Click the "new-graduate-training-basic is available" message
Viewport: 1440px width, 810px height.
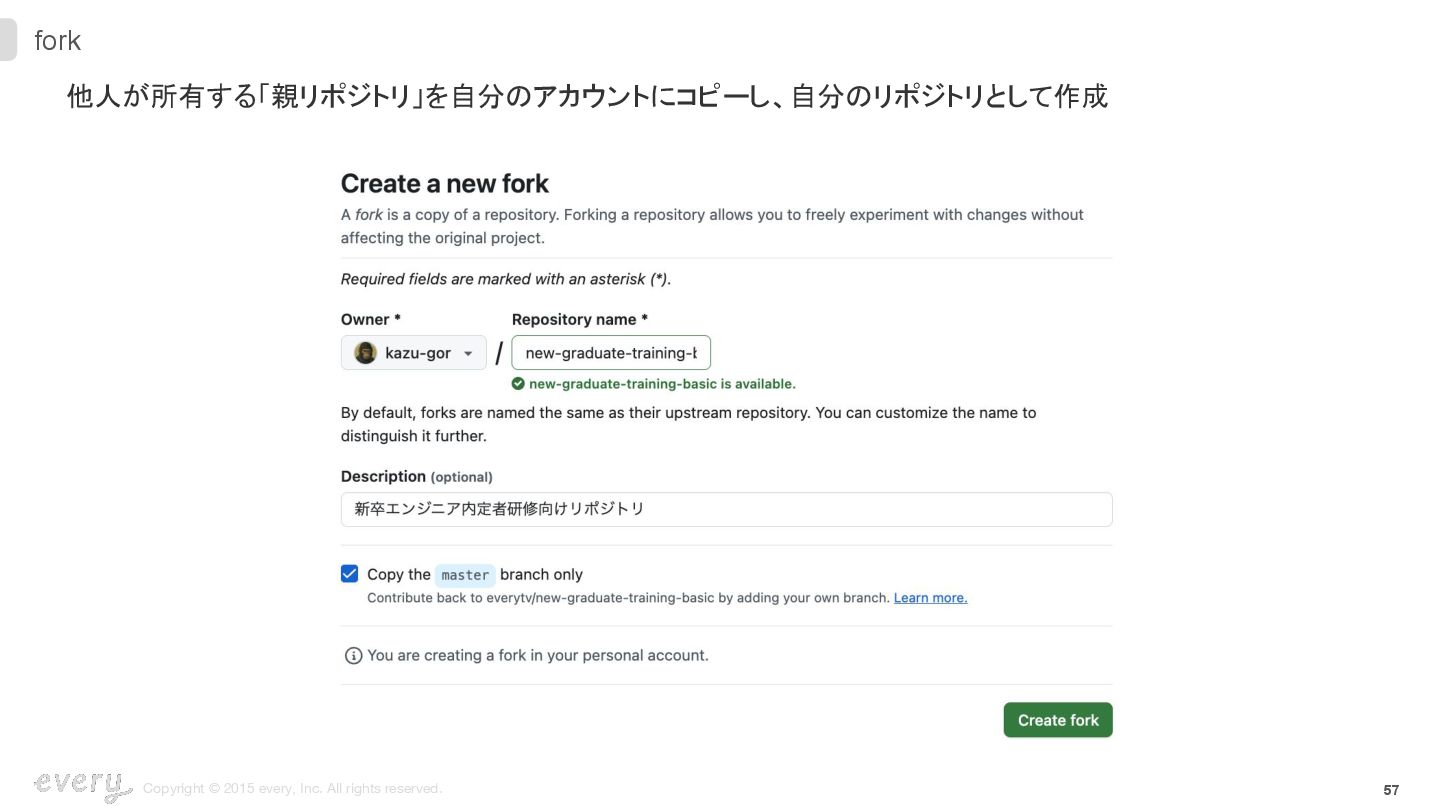pos(662,384)
